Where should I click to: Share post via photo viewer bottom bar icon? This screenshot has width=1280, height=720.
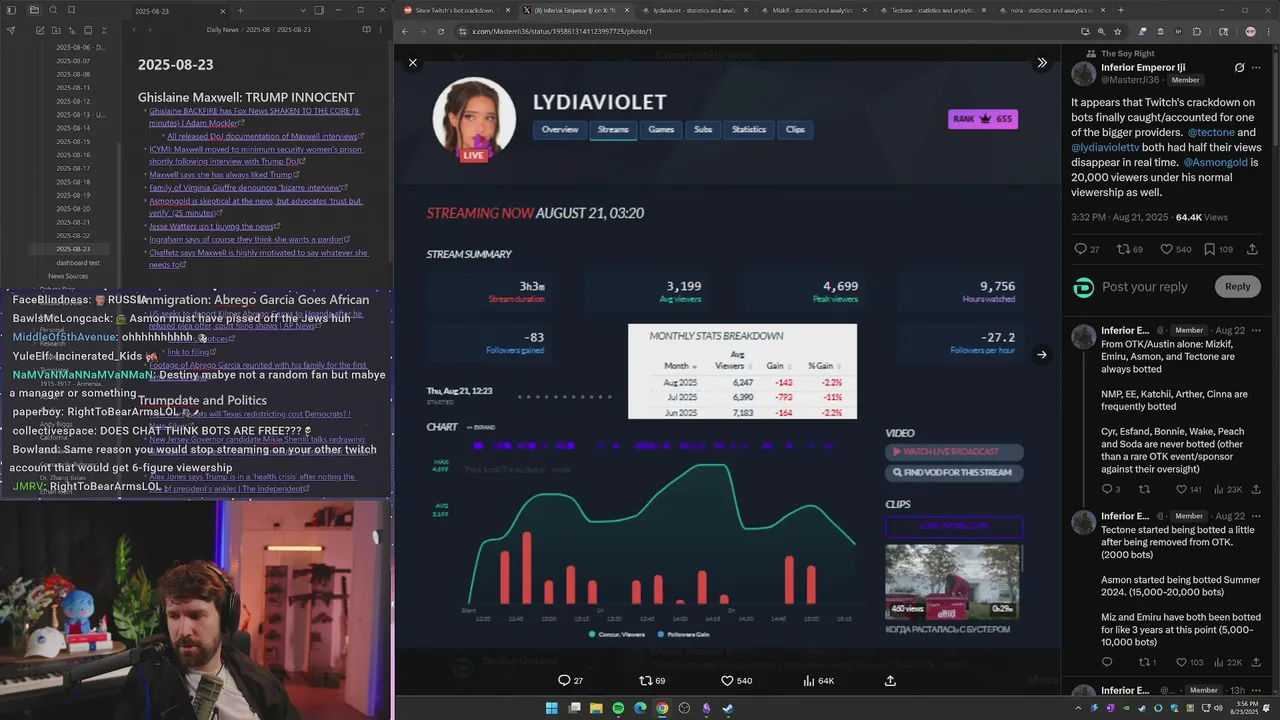890,681
